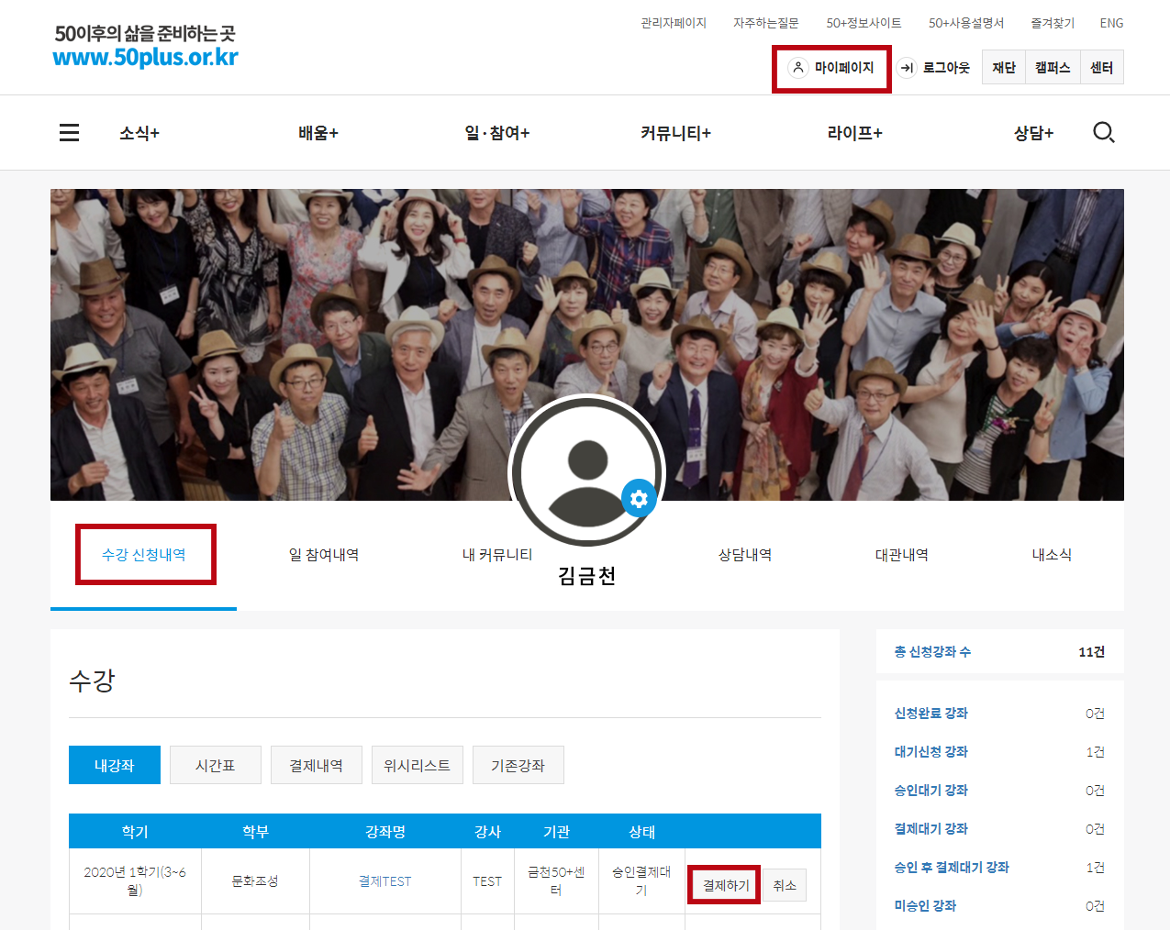
Task: Open the 배움+ menu
Action: pos(318,133)
